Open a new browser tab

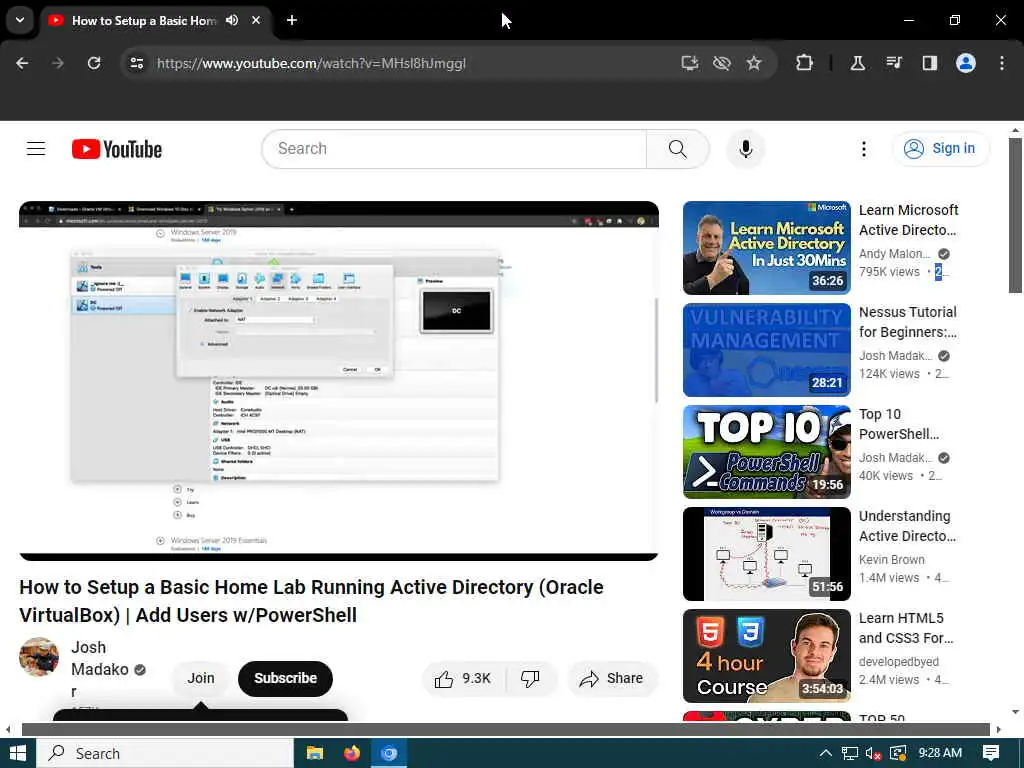point(292,20)
